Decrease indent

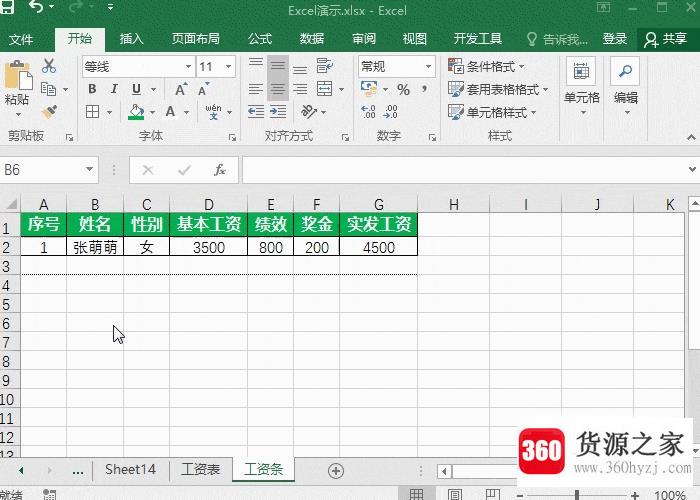256,112
